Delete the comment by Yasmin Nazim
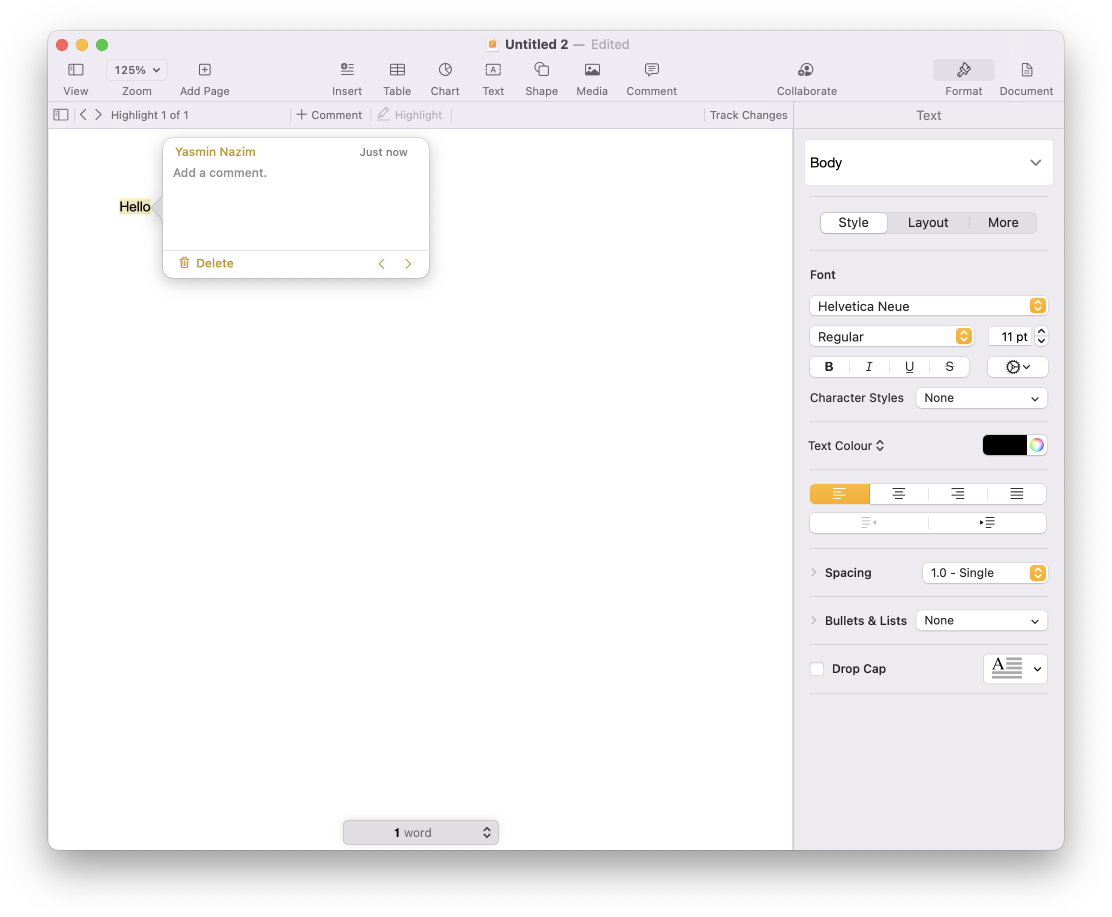 tap(206, 262)
